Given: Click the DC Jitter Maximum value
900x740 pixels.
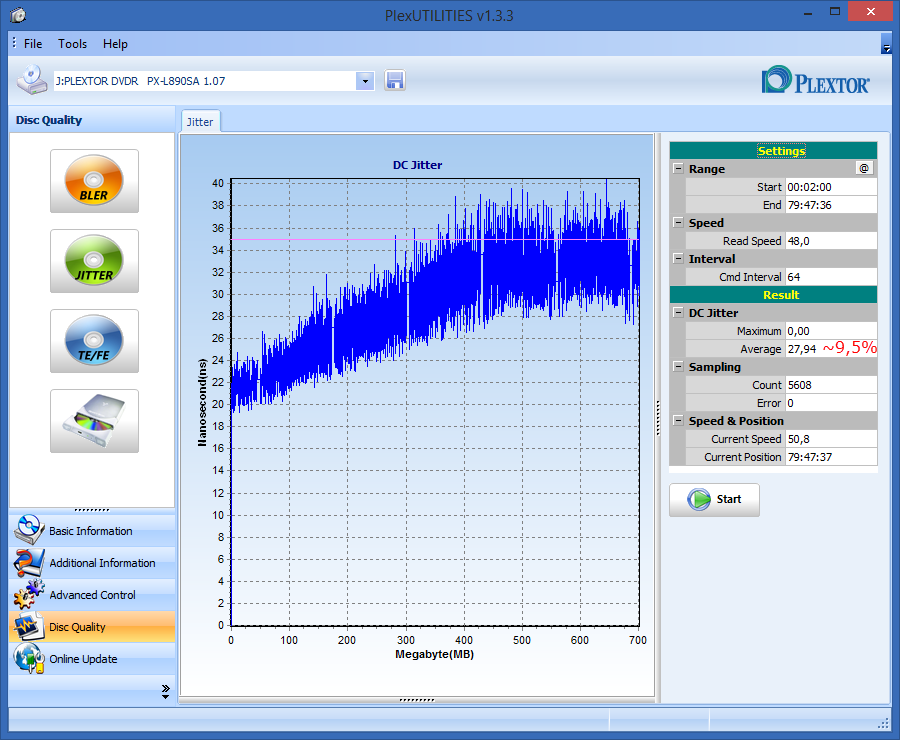Looking at the screenshot, I should [x=831, y=331].
